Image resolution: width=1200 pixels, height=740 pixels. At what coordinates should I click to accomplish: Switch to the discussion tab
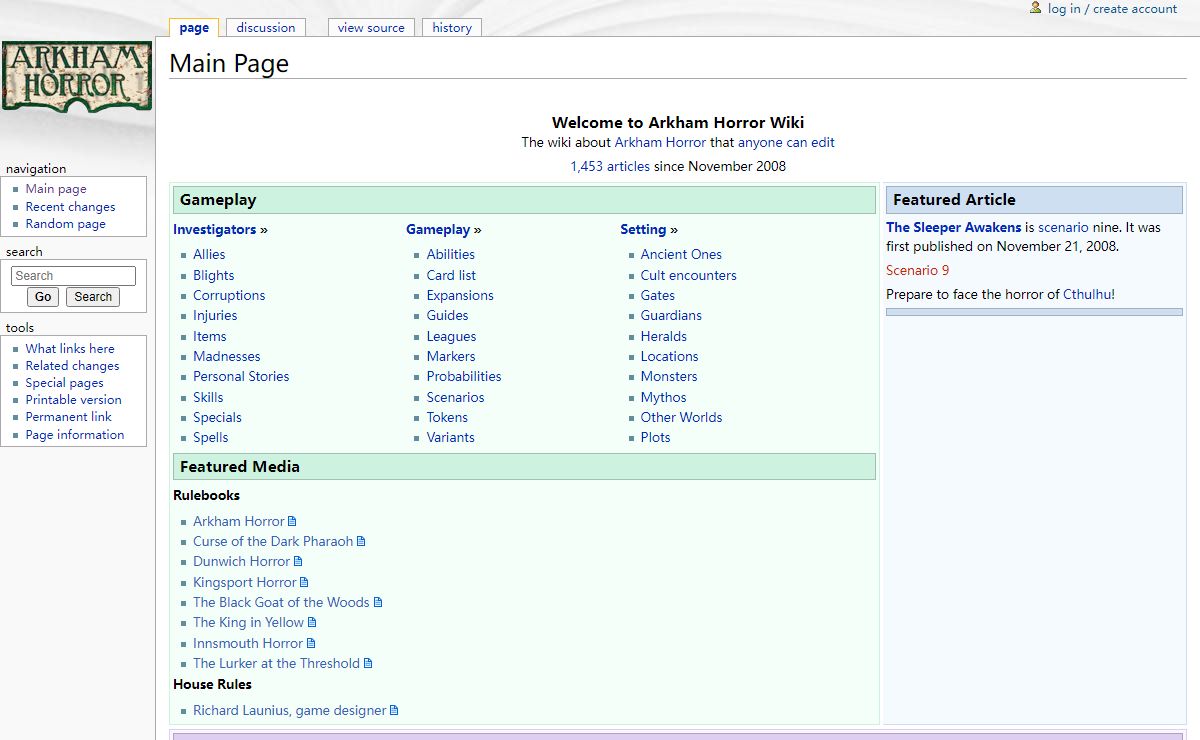coord(266,28)
